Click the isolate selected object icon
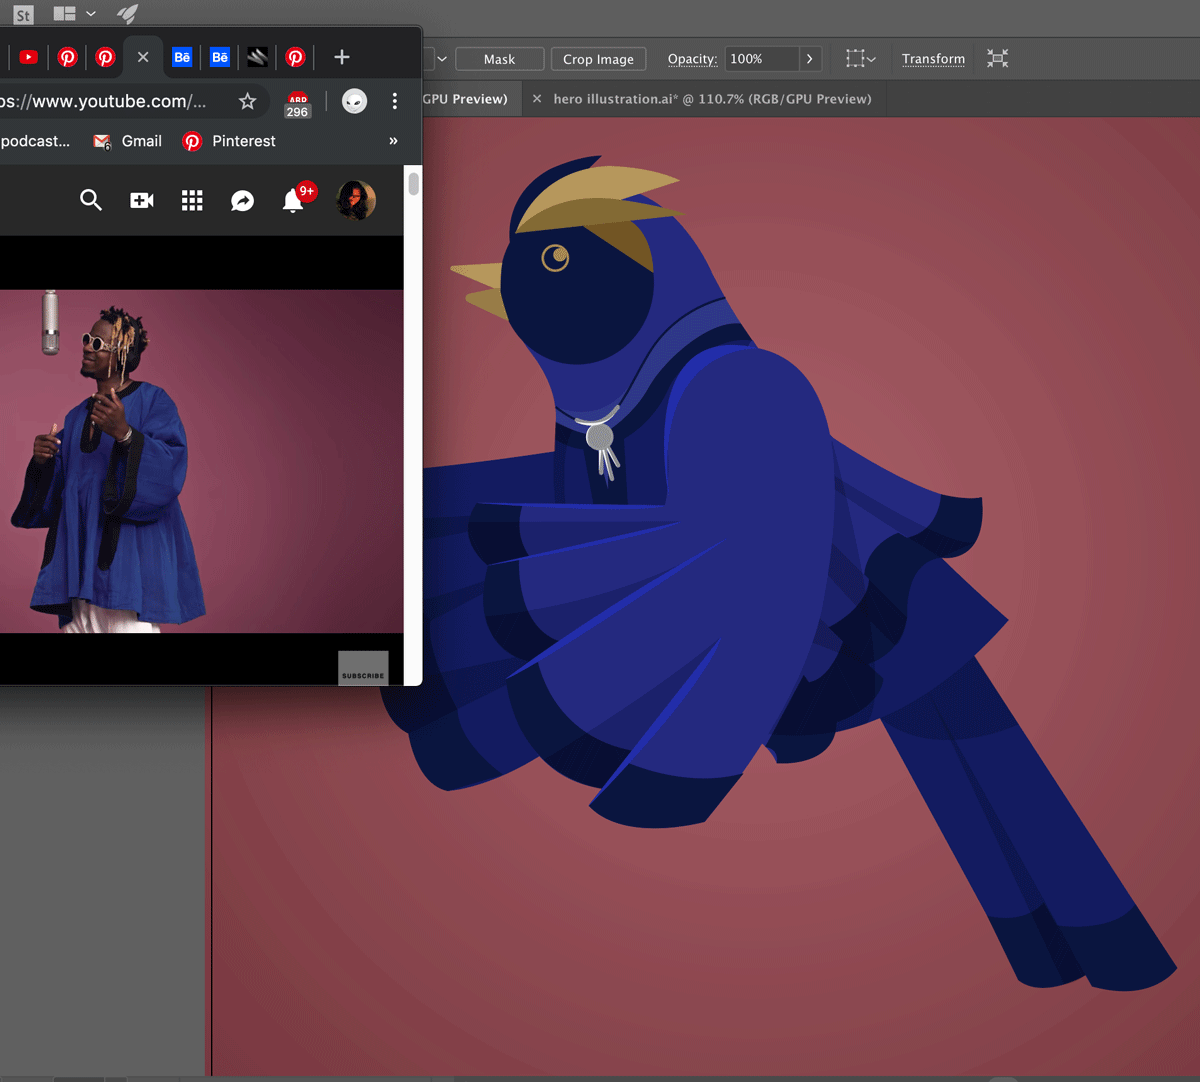Image resolution: width=1200 pixels, height=1082 pixels. tap(997, 59)
